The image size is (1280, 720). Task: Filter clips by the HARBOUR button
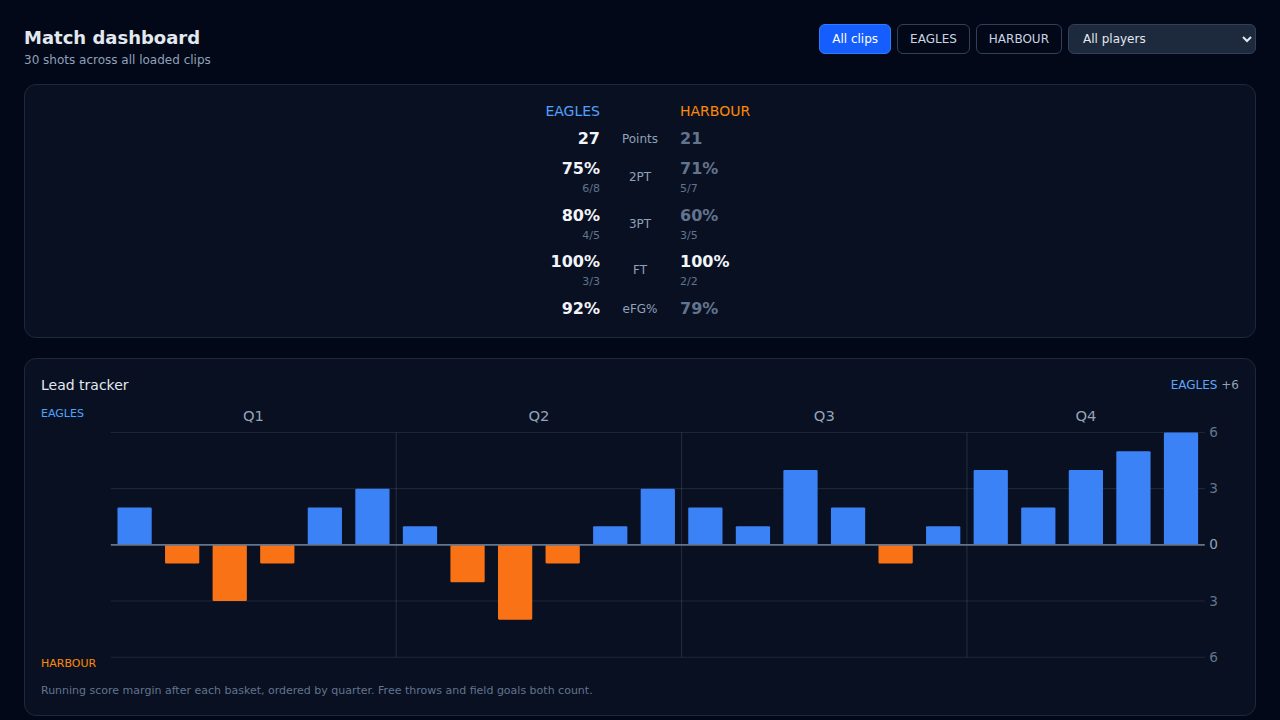(x=1019, y=39)
